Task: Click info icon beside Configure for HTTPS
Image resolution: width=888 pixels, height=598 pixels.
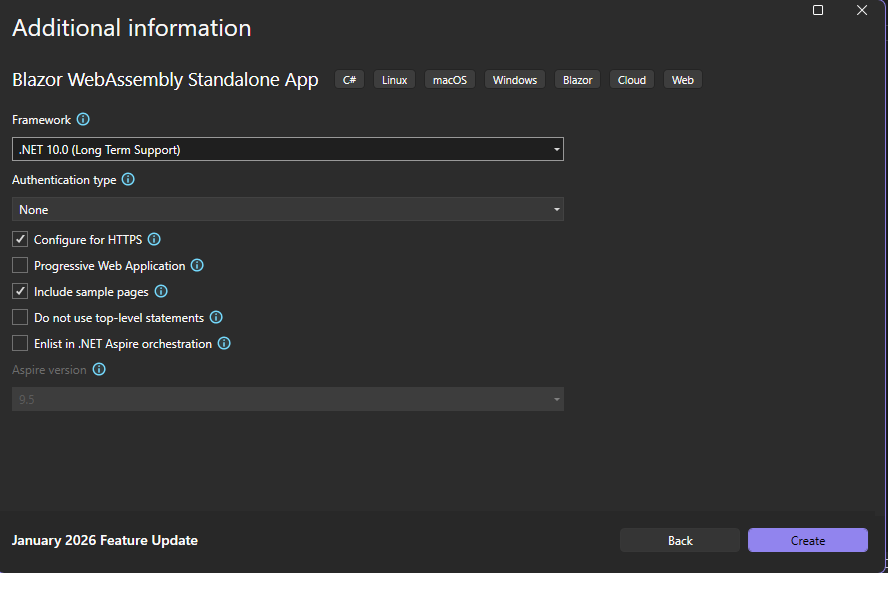Action: [x=154, y=240]
